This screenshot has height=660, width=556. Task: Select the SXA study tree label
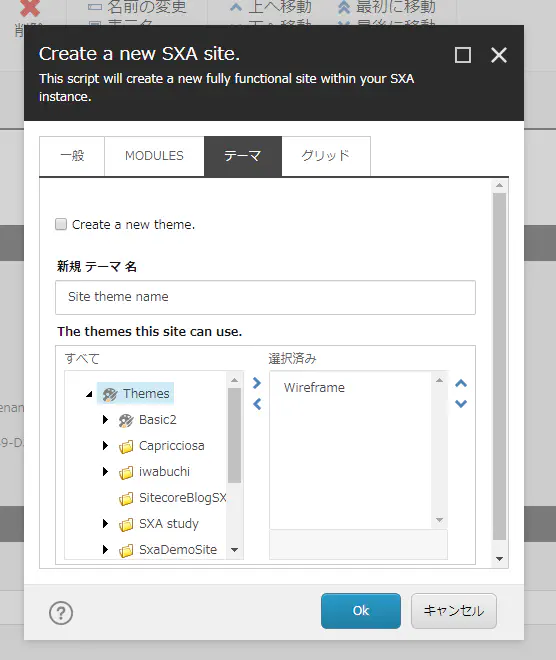(x=168, y=524)
